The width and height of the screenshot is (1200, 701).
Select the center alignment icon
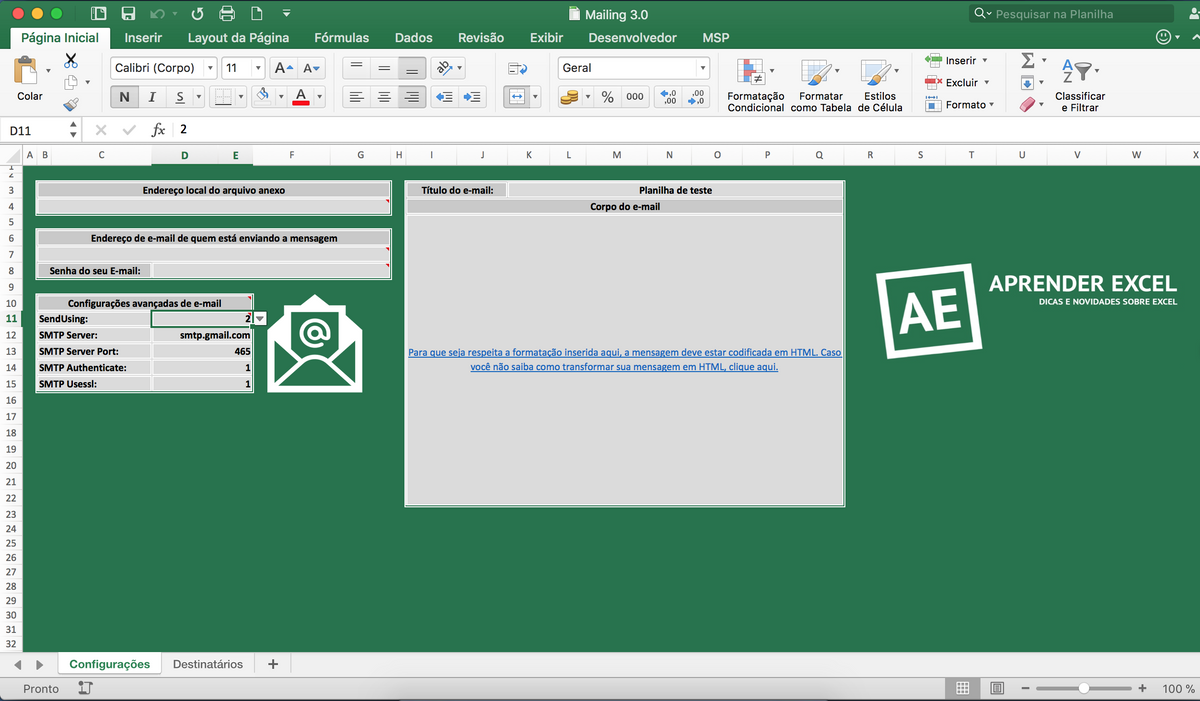click(x=384, y=97)
